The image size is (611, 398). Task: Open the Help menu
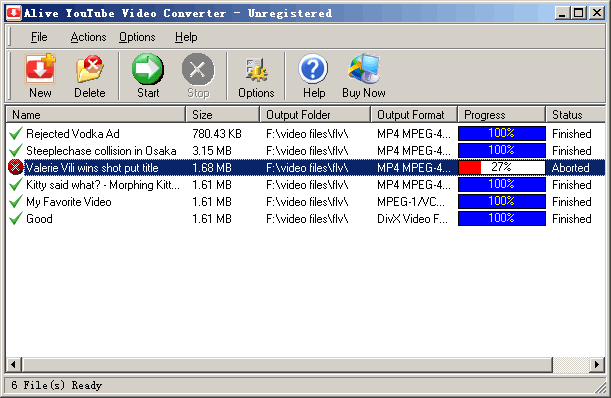186,37
